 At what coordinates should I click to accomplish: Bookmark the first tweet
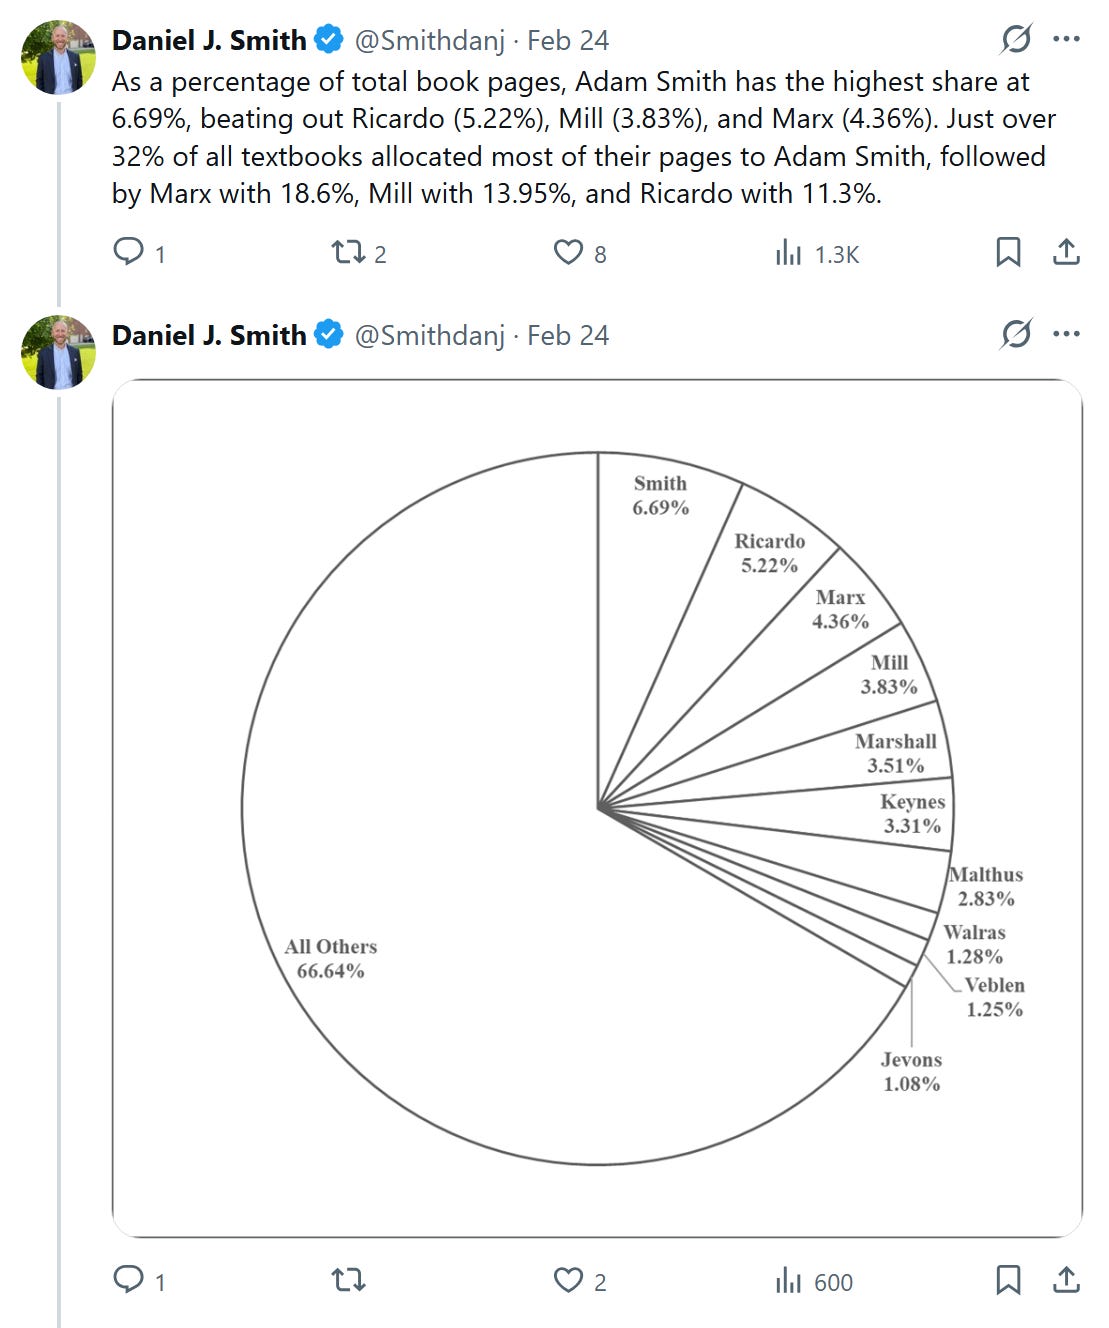(1008, 252)
